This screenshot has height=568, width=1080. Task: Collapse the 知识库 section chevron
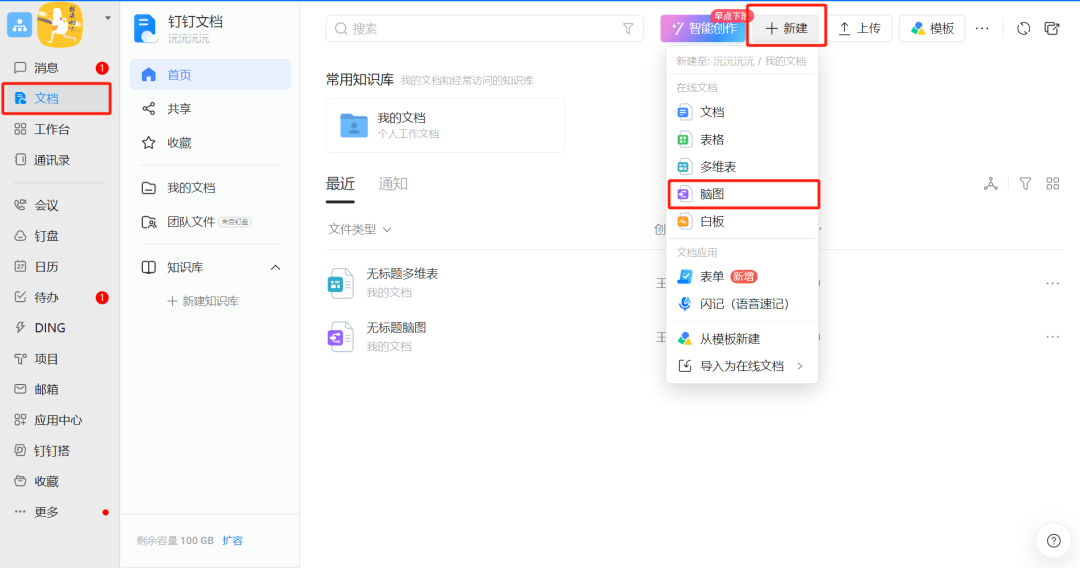[x=276, y=267]
